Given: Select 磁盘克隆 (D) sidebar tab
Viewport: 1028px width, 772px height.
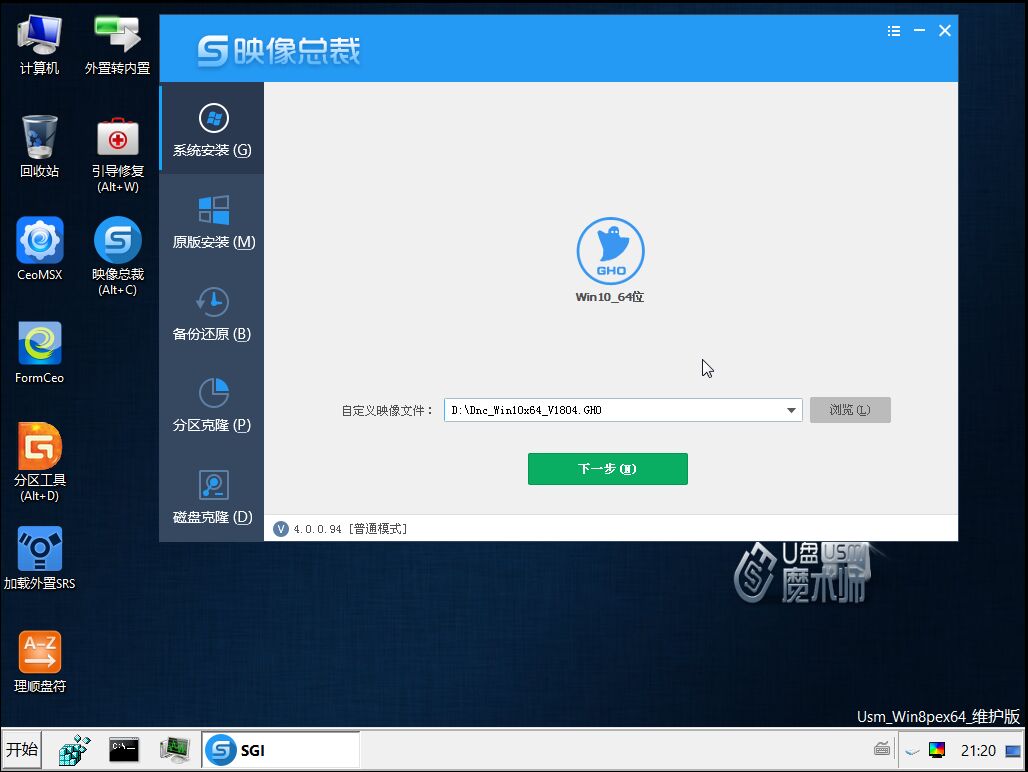Looking at the screenshot, I should 212,496.
